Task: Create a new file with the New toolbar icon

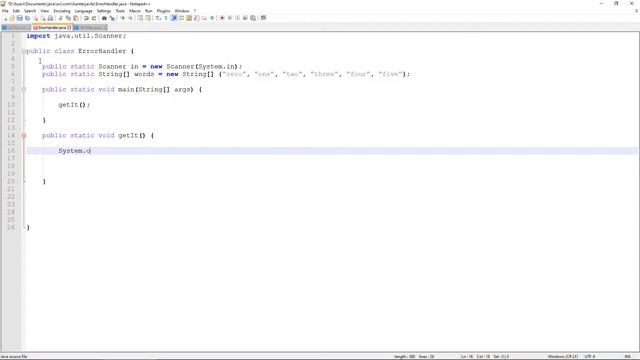Action: [5, 18]
